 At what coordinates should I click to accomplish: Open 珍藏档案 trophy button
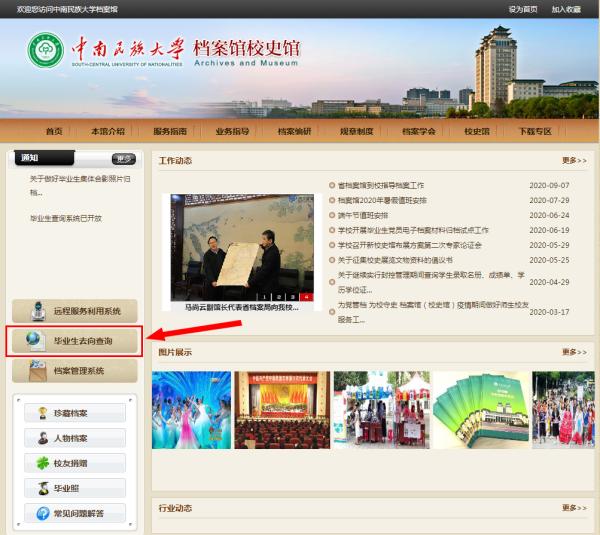click(74, 413)
